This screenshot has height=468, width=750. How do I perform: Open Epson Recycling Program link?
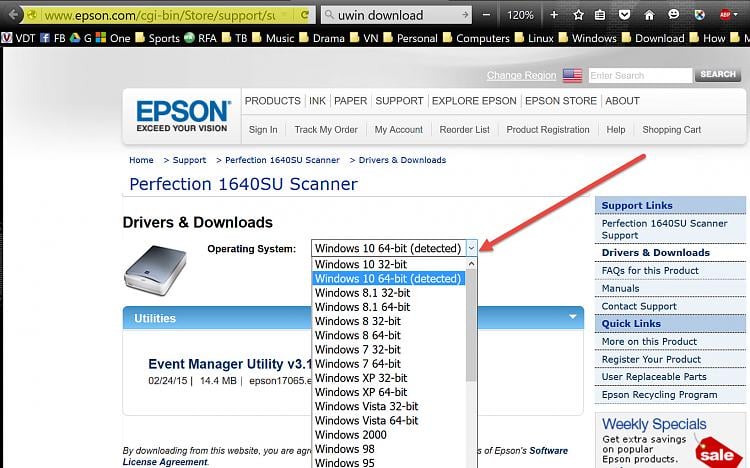click(659, 395)
